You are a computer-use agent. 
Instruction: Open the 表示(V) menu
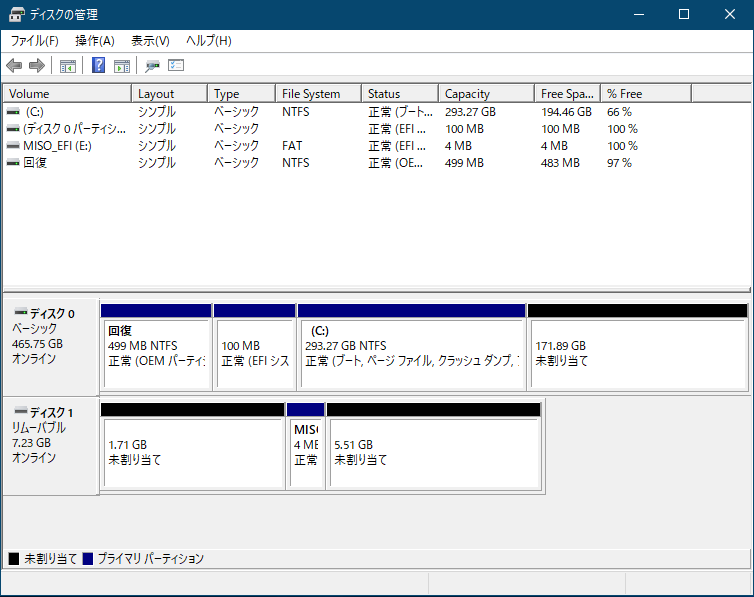tap(150, 41)
